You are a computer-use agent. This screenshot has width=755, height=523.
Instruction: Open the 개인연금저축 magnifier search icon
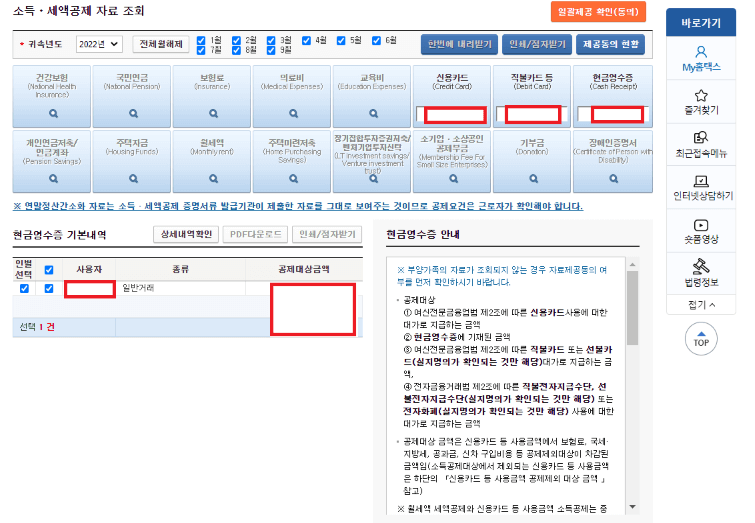(x=53, y=179)
